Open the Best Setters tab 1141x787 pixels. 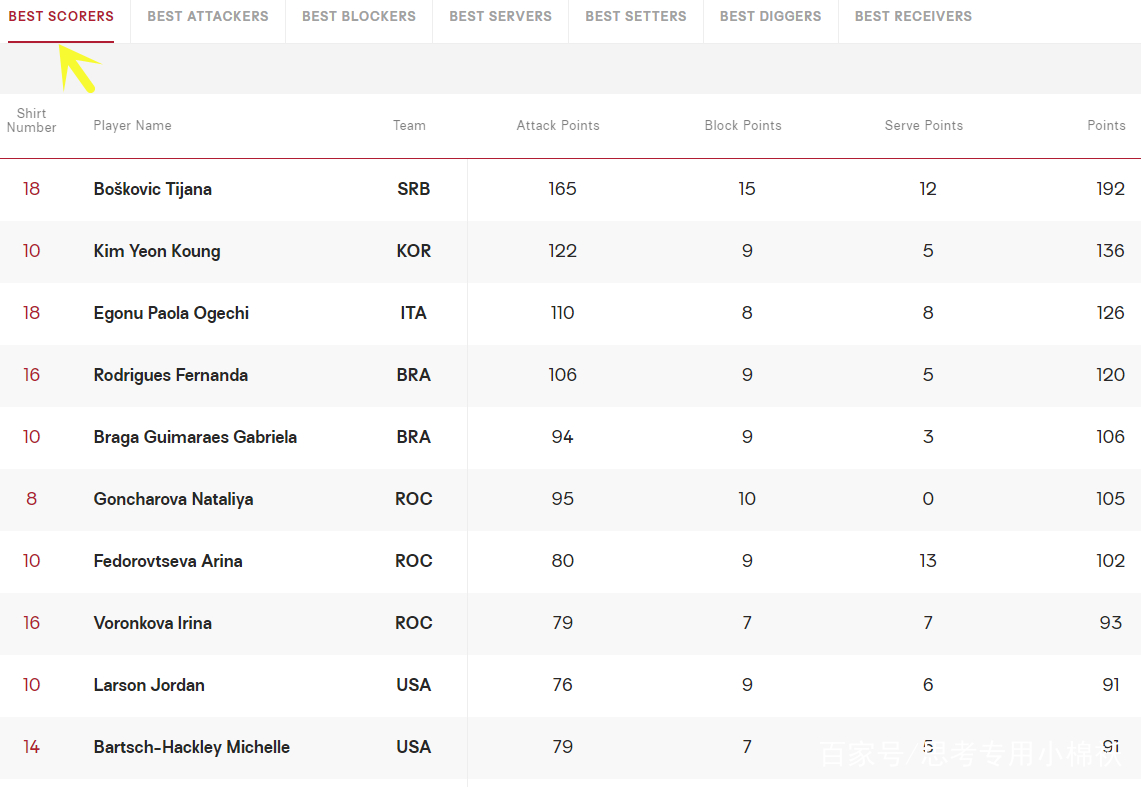click(x=635, y=16)
